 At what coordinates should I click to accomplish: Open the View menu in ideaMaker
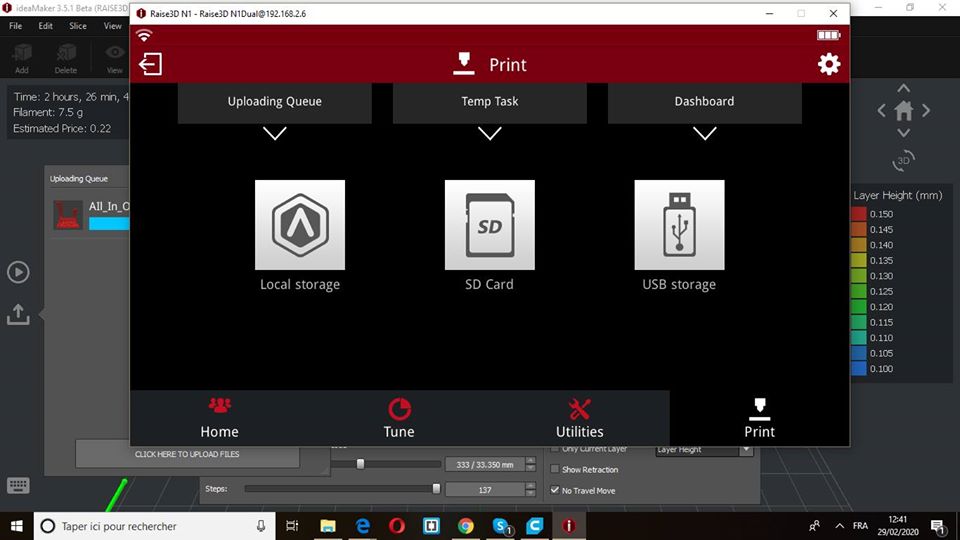click(x=113, y=26)
